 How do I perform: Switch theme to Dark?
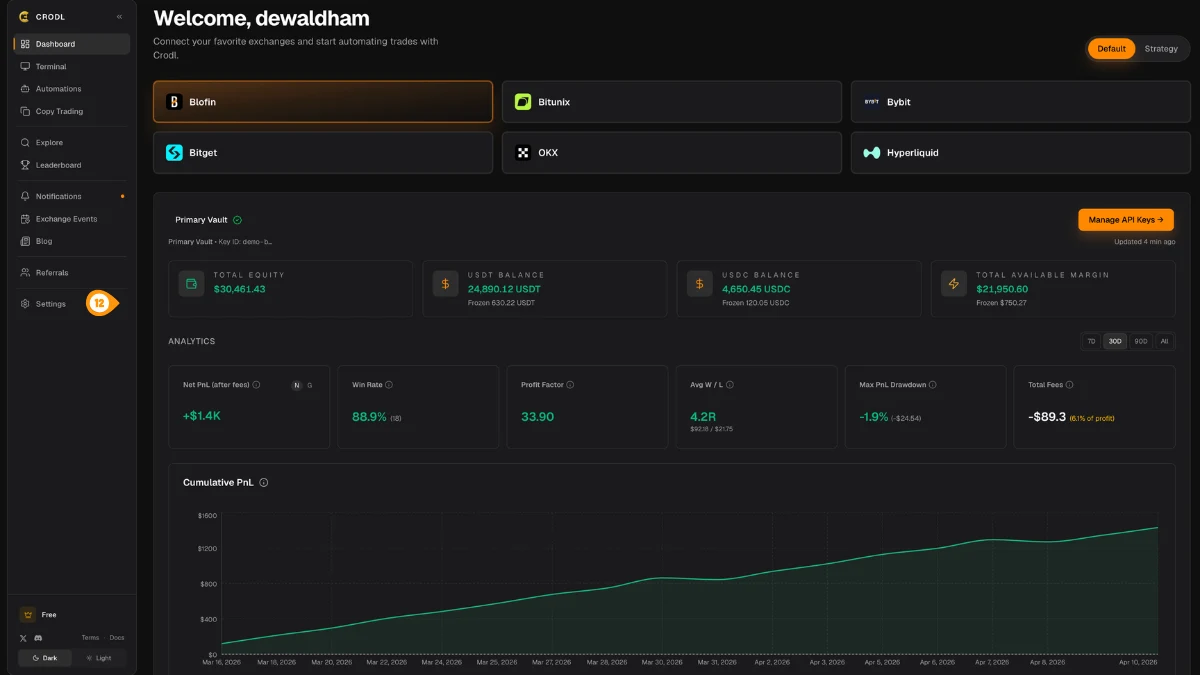[x=45, y=658]
